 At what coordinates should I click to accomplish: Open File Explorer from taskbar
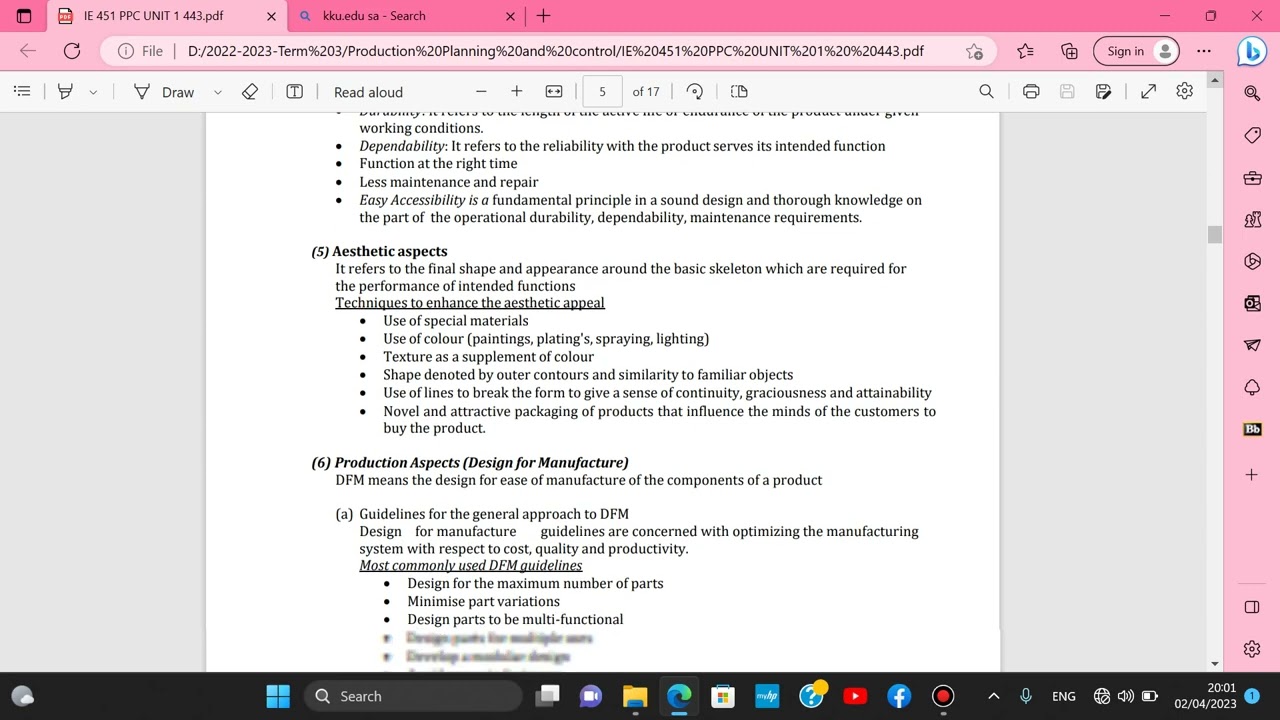click(635, 696)
